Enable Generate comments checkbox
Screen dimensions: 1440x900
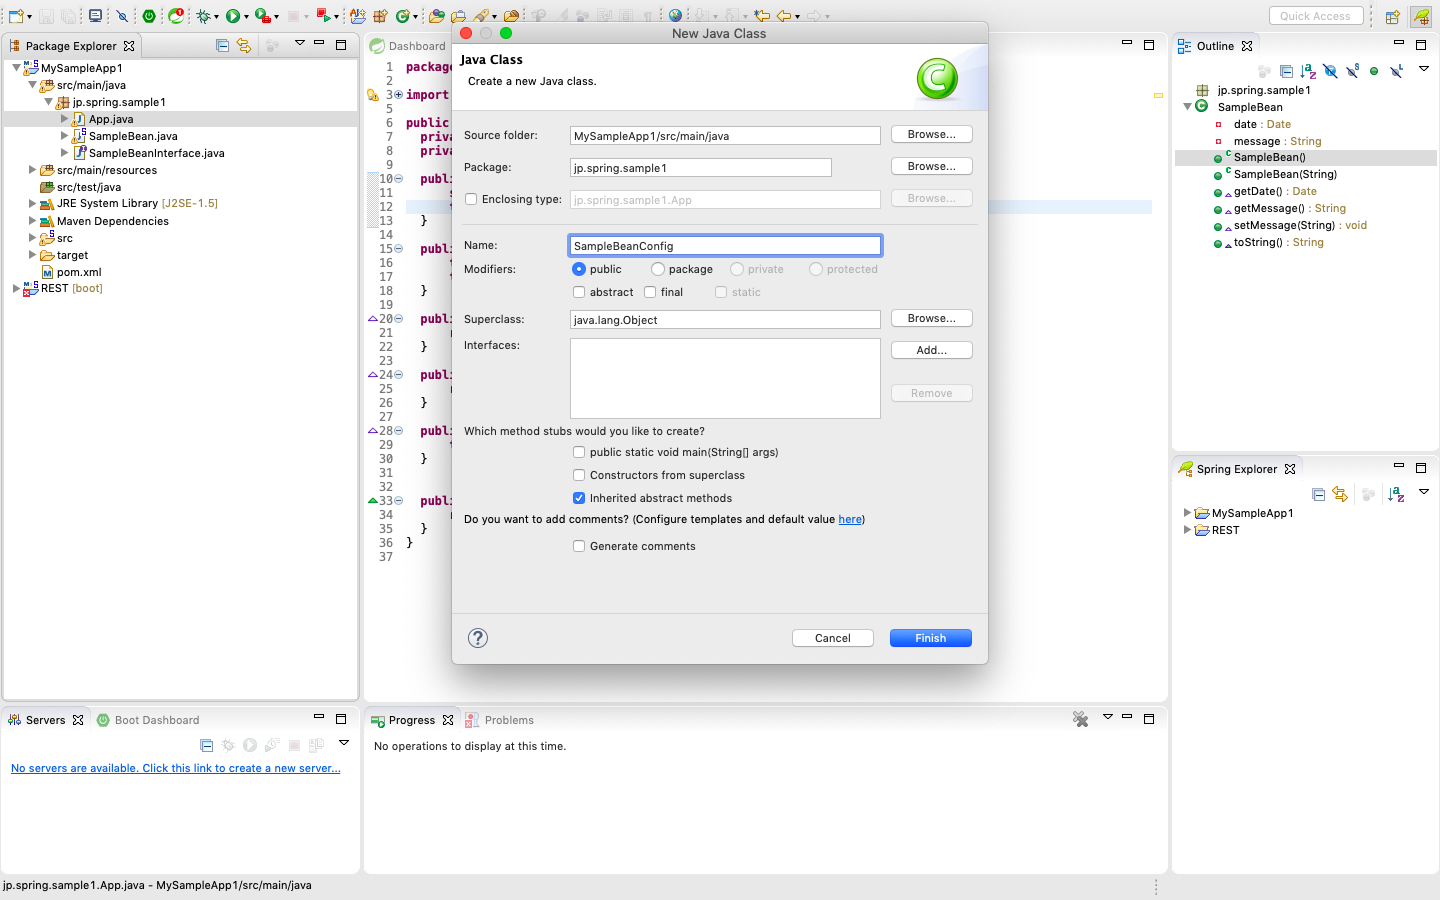579,546
